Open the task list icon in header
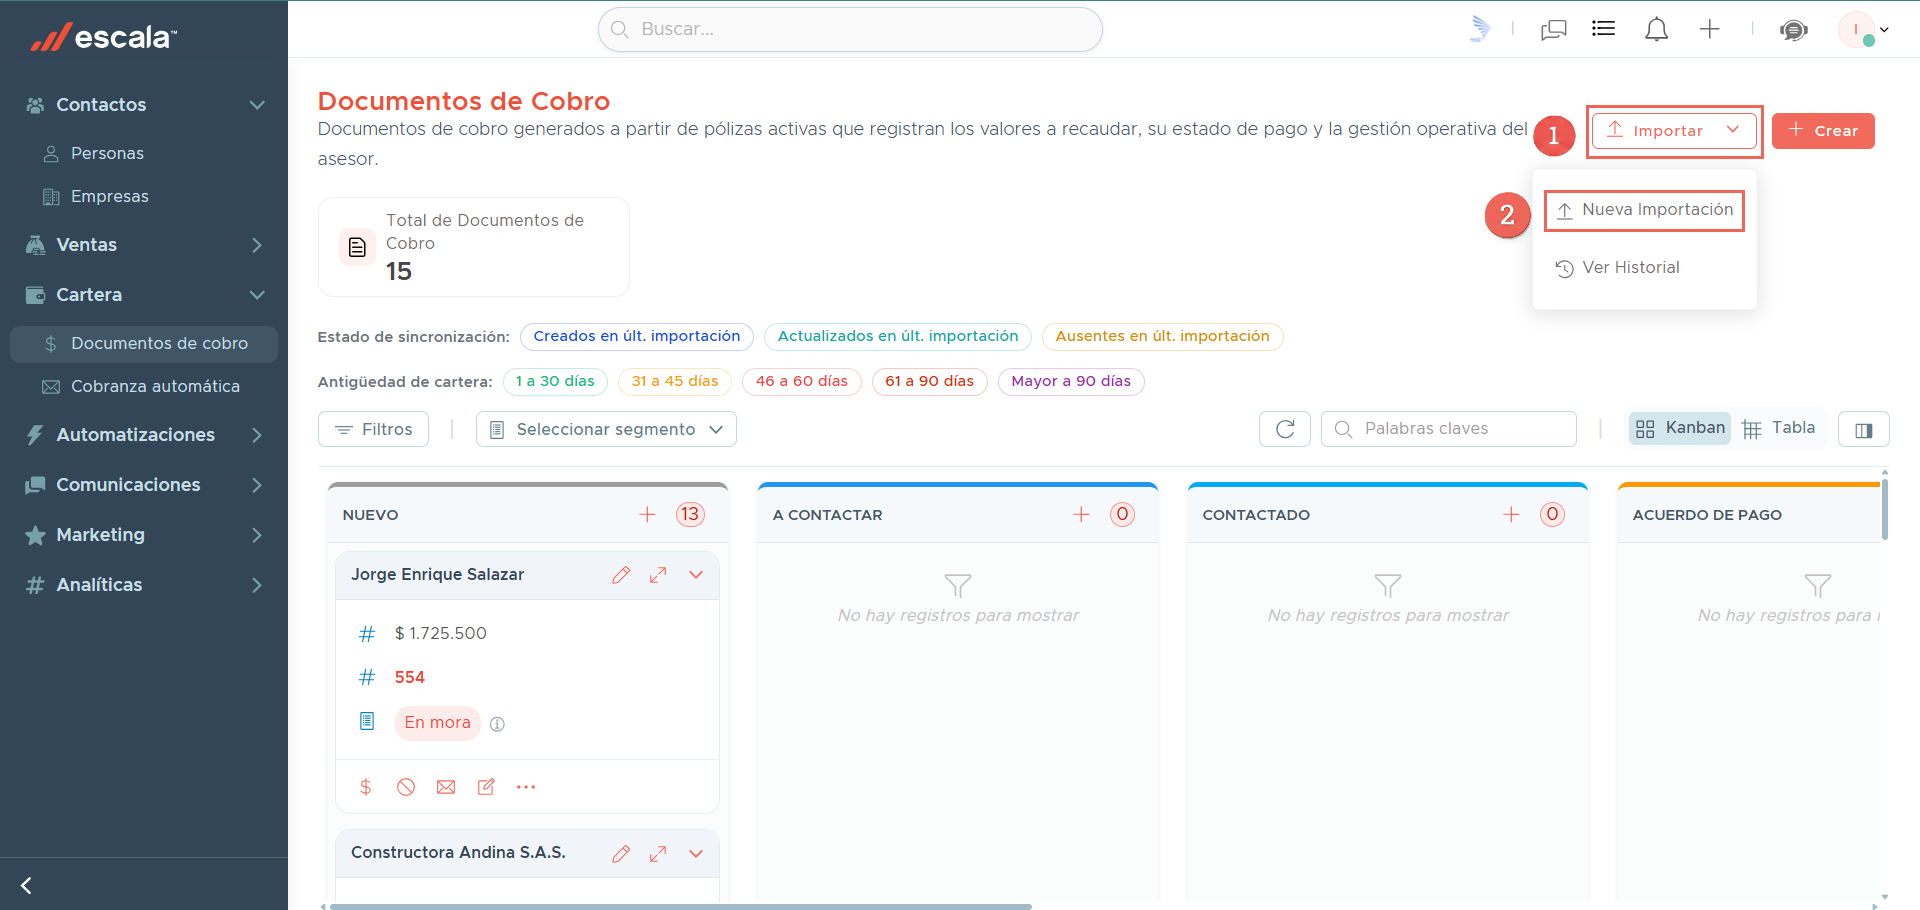This screenshot has width=1920, height=910. coord(1603,29)
